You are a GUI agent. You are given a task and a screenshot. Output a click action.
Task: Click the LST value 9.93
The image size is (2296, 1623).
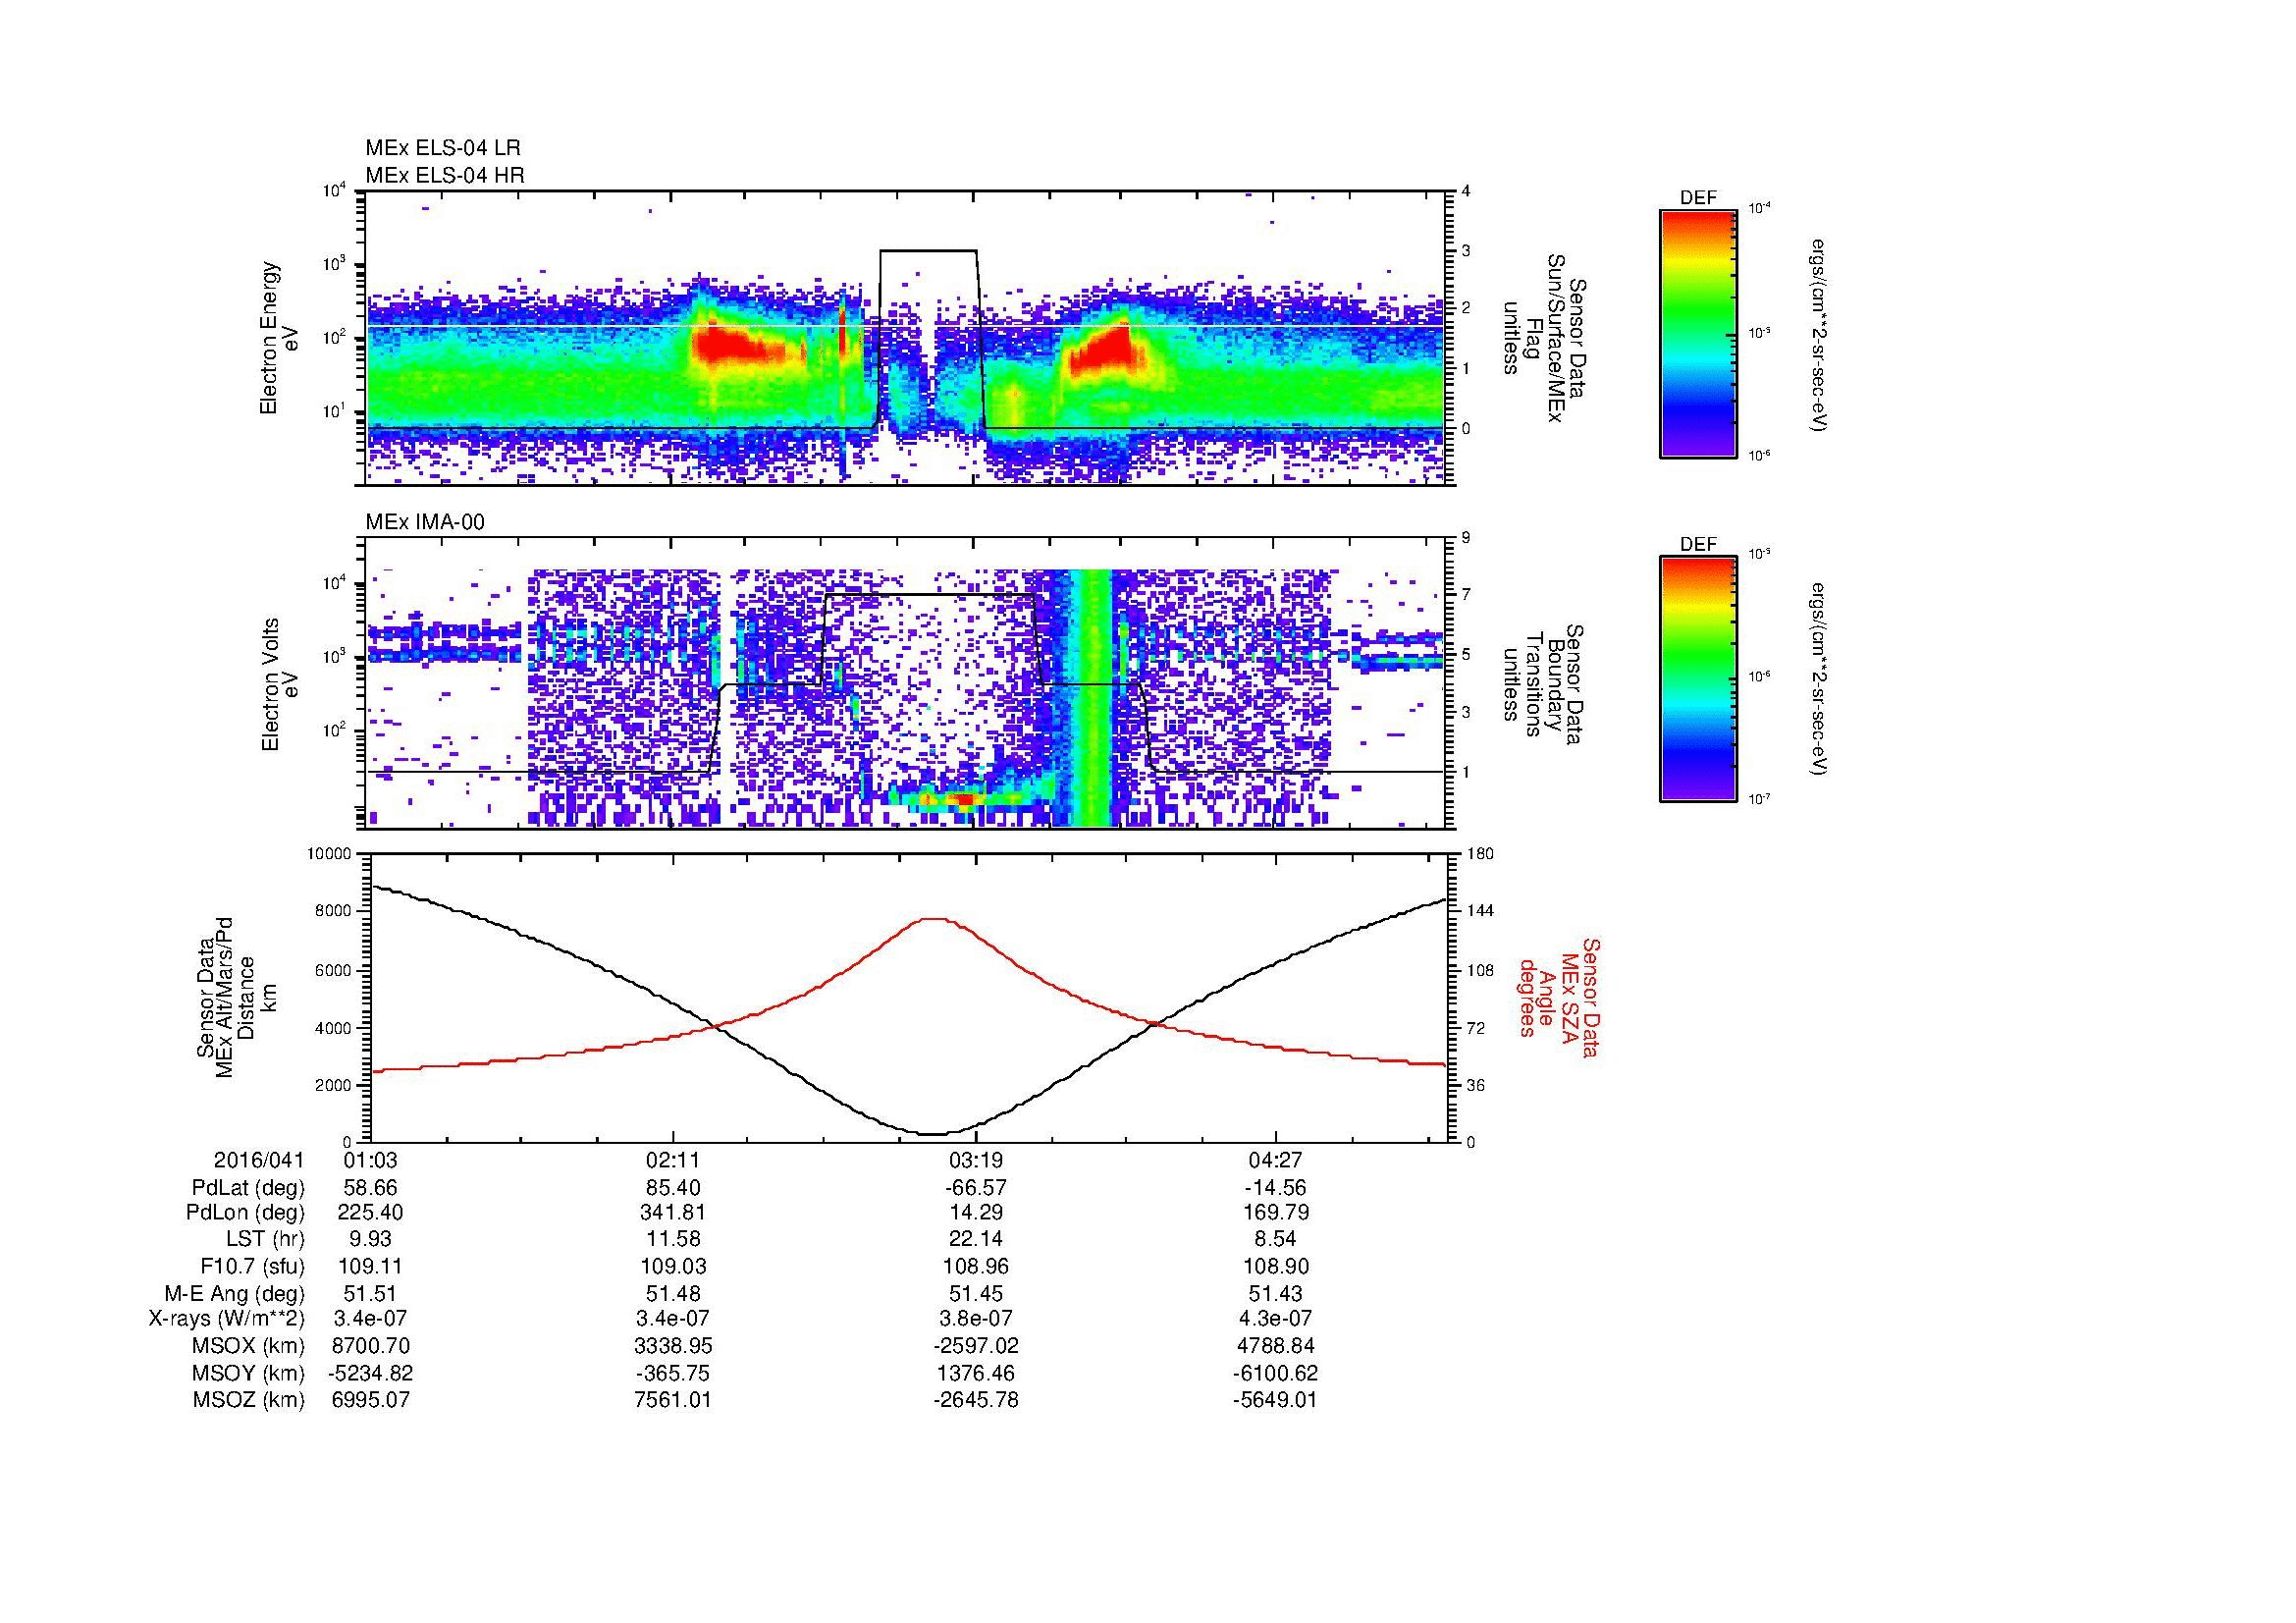(371, 1240)
